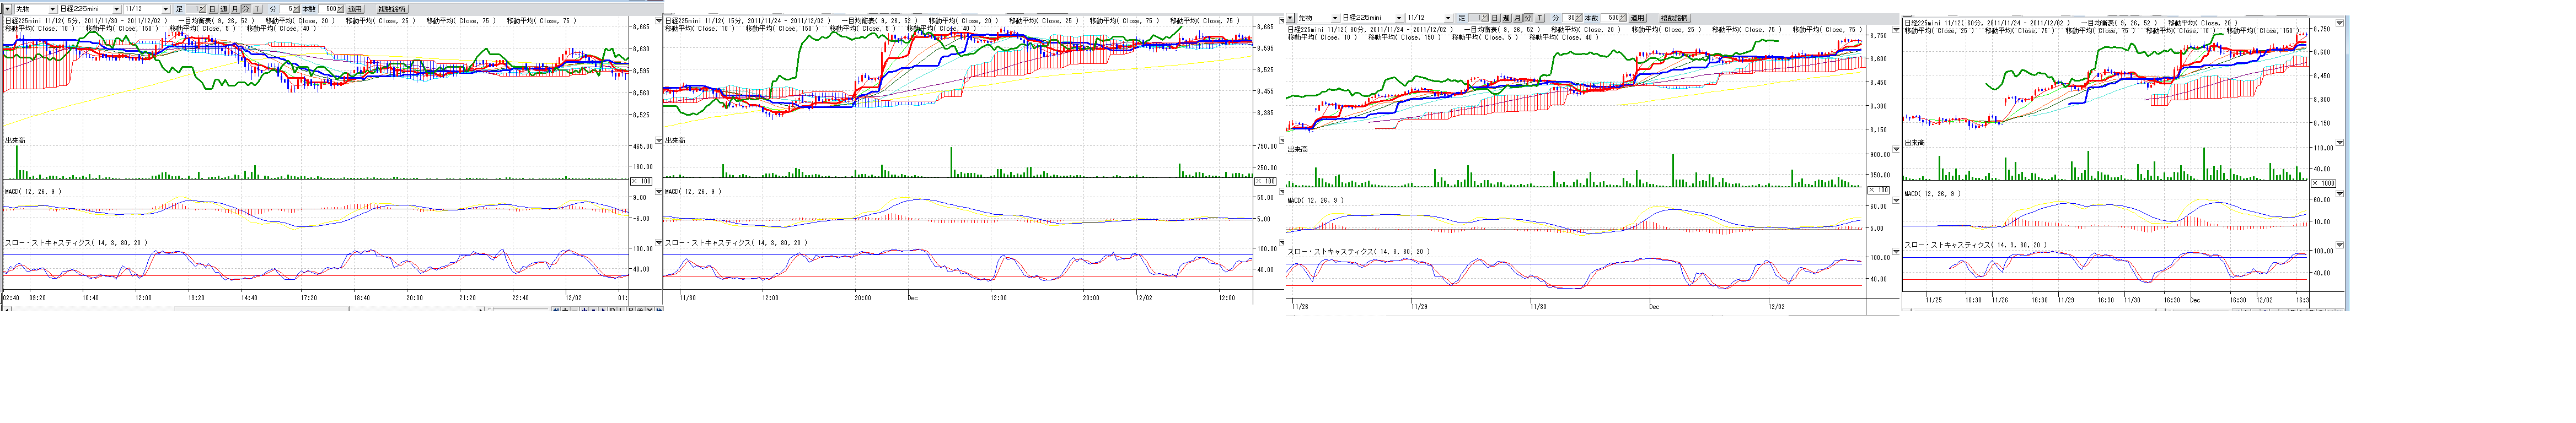Open the 先物 product type dropdown in first chart
Viewport: 2576px width, 423px height.
pos(52,9)
